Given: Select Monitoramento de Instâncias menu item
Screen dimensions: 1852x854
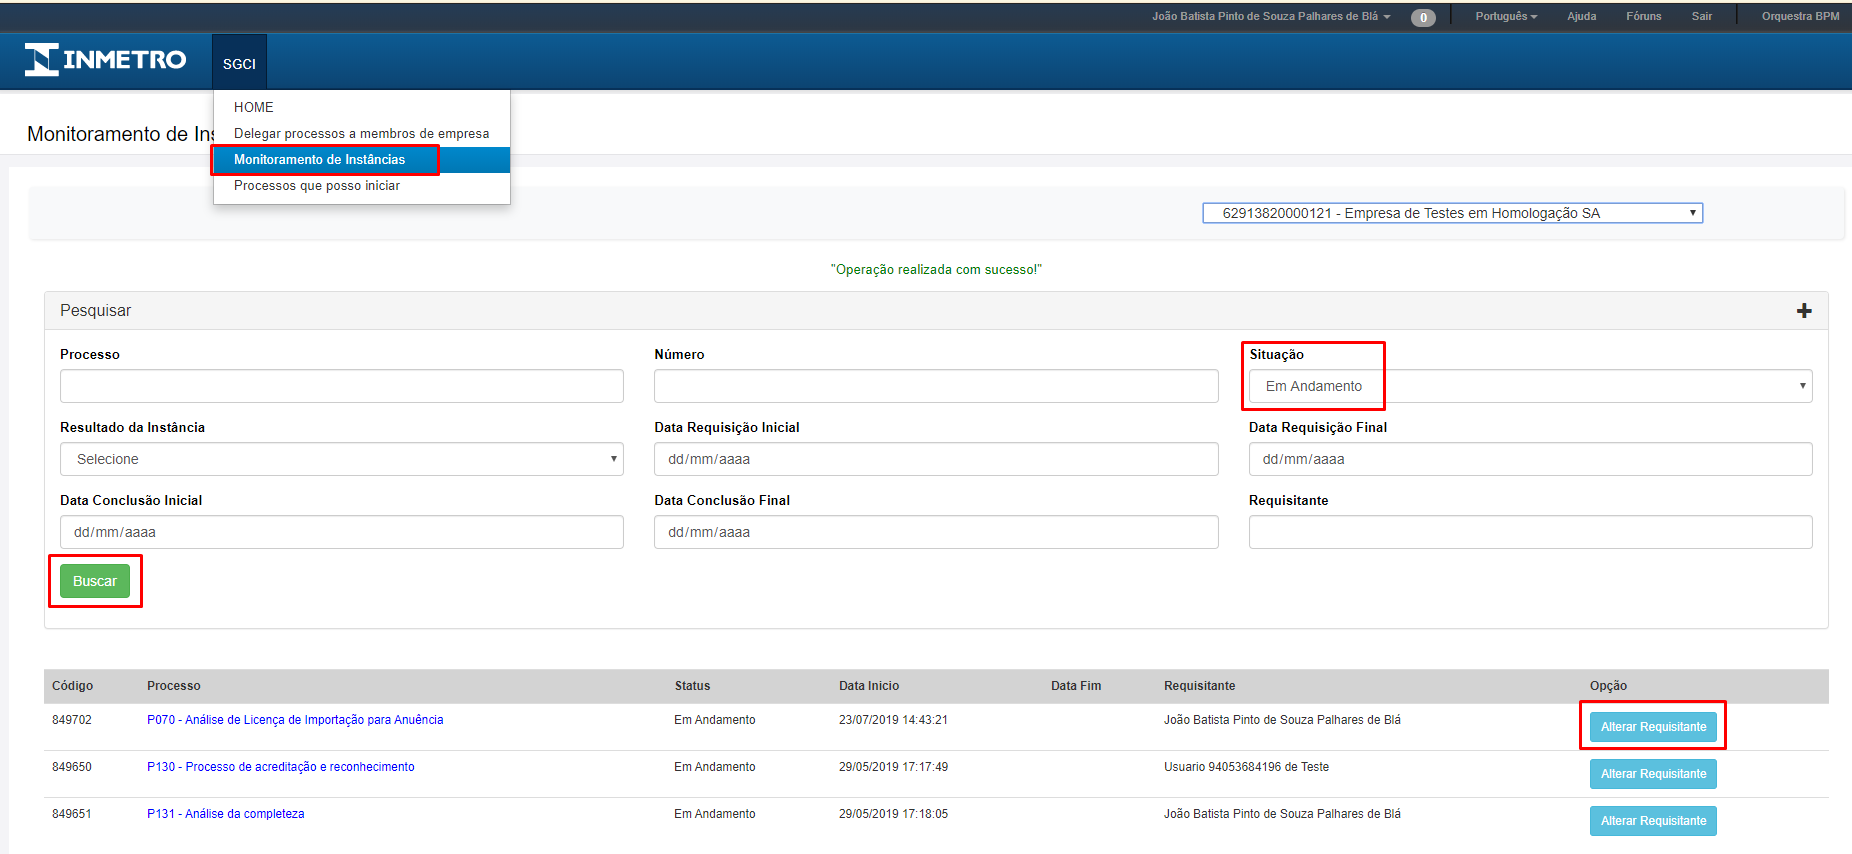Looking at the screenshot, I should pyautogui.click(x=319, y=160).
